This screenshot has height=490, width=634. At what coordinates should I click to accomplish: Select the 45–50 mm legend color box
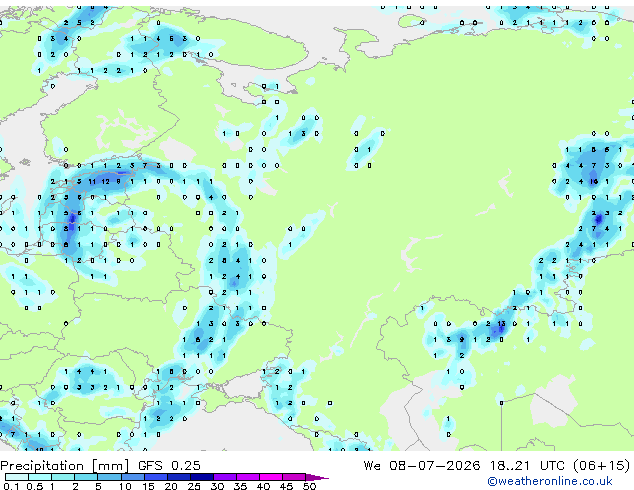(294, 477)
